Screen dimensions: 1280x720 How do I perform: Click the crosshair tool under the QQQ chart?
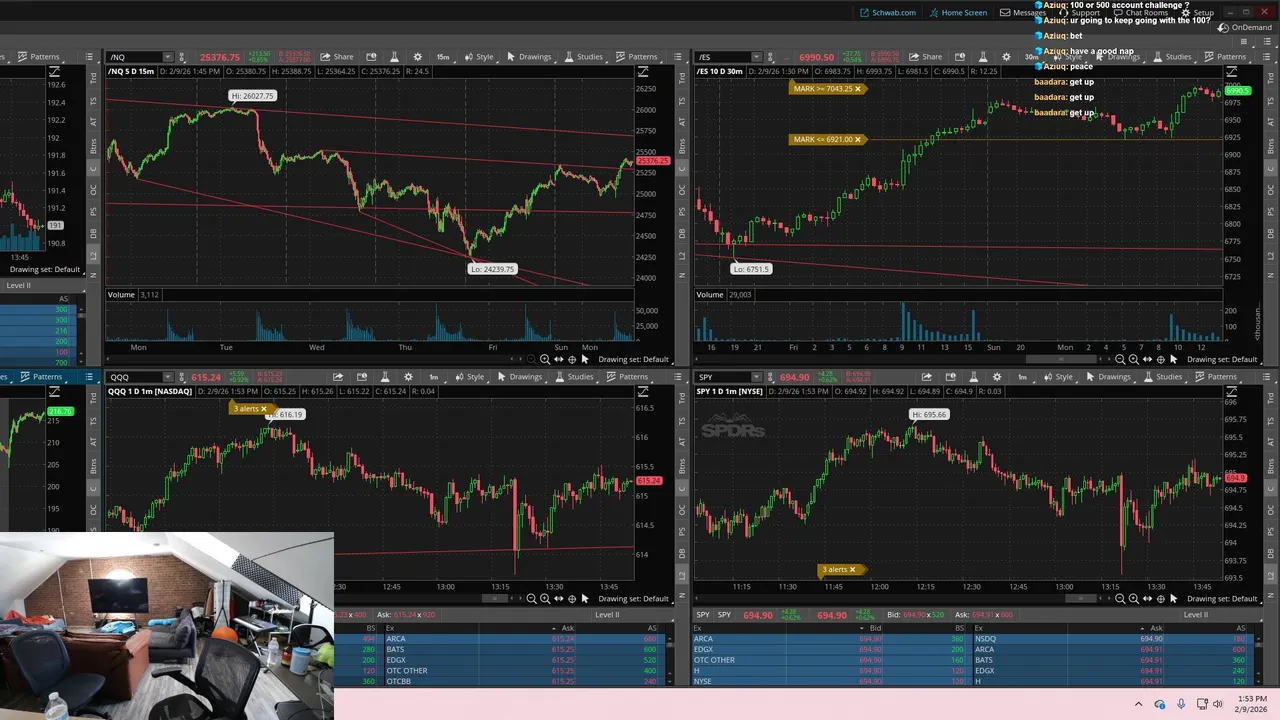coord(572,599)
